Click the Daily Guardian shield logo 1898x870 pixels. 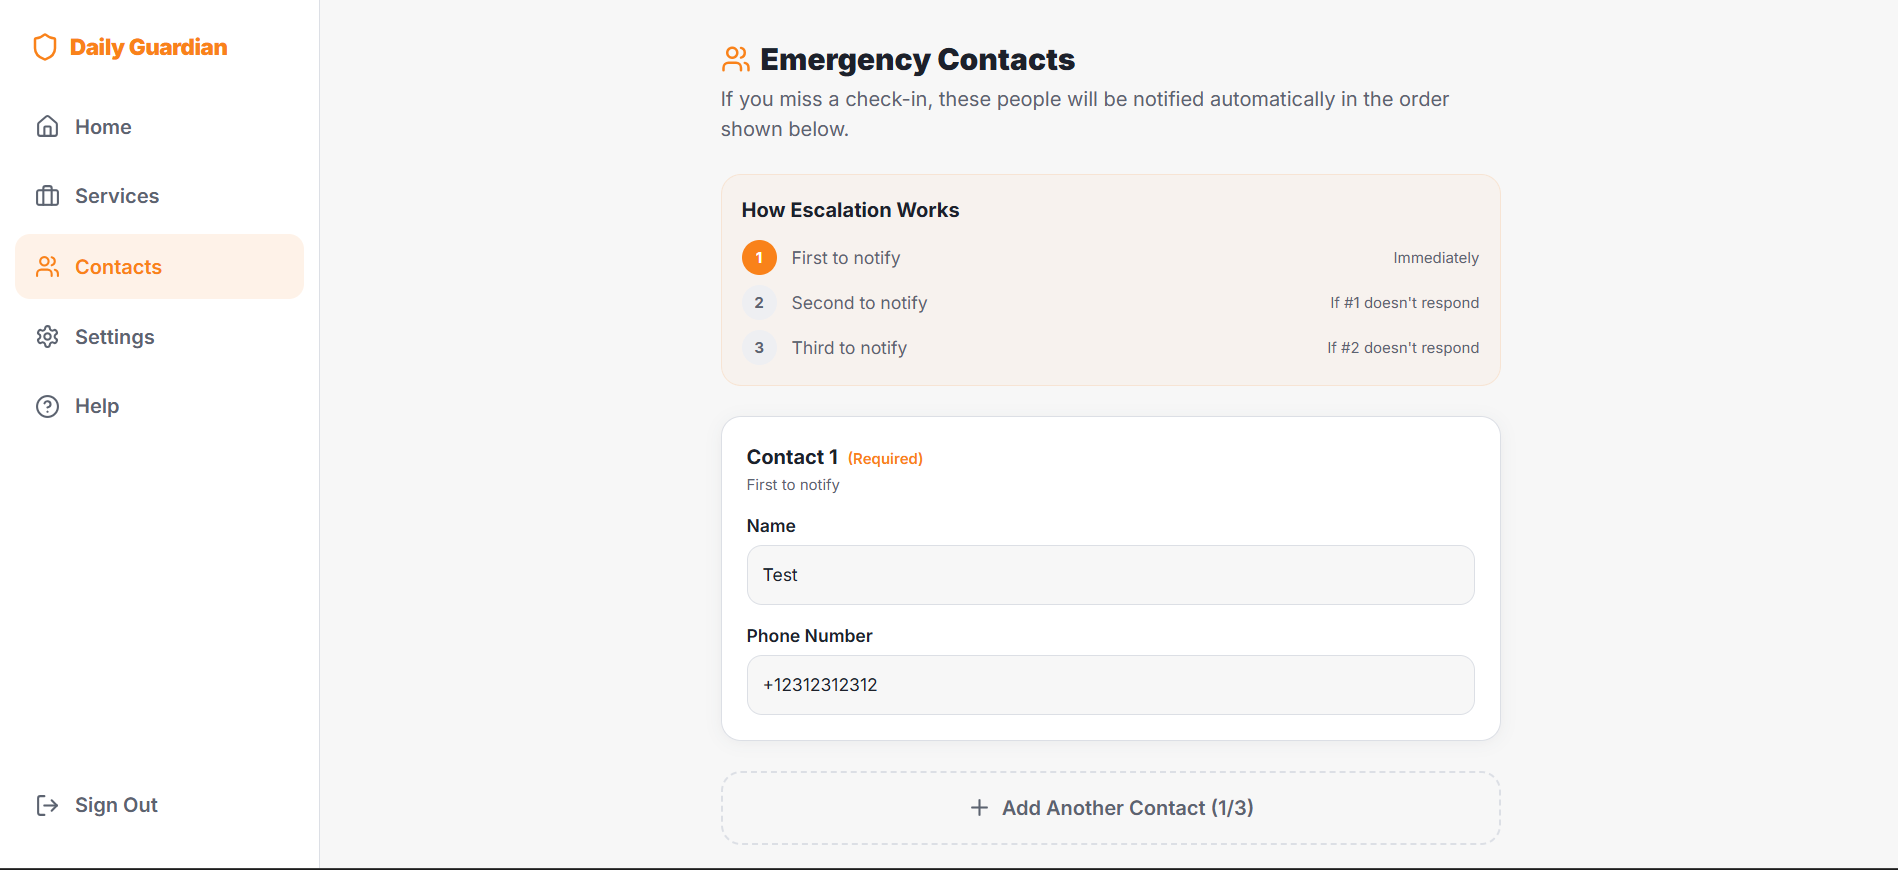44,46
